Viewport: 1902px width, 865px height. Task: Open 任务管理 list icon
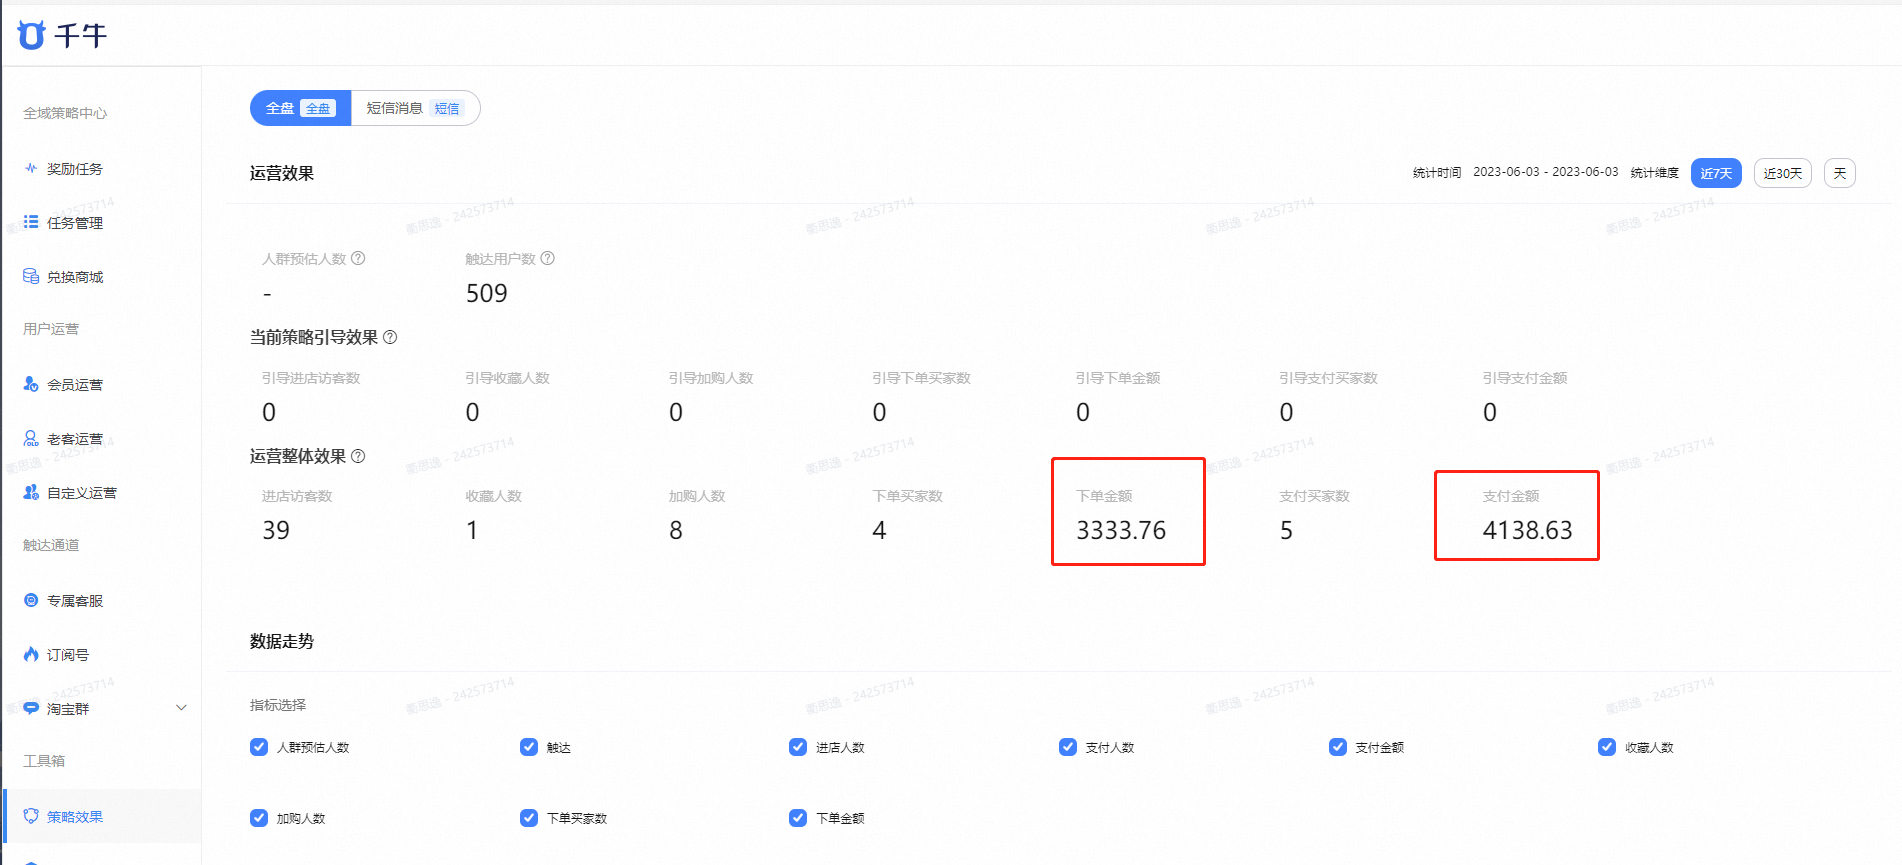[31, 222]
